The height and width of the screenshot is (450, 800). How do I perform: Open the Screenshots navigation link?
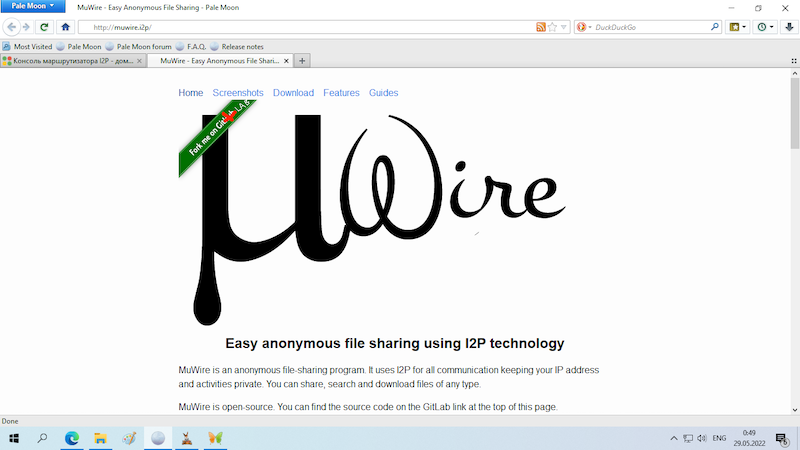(238, 93)
